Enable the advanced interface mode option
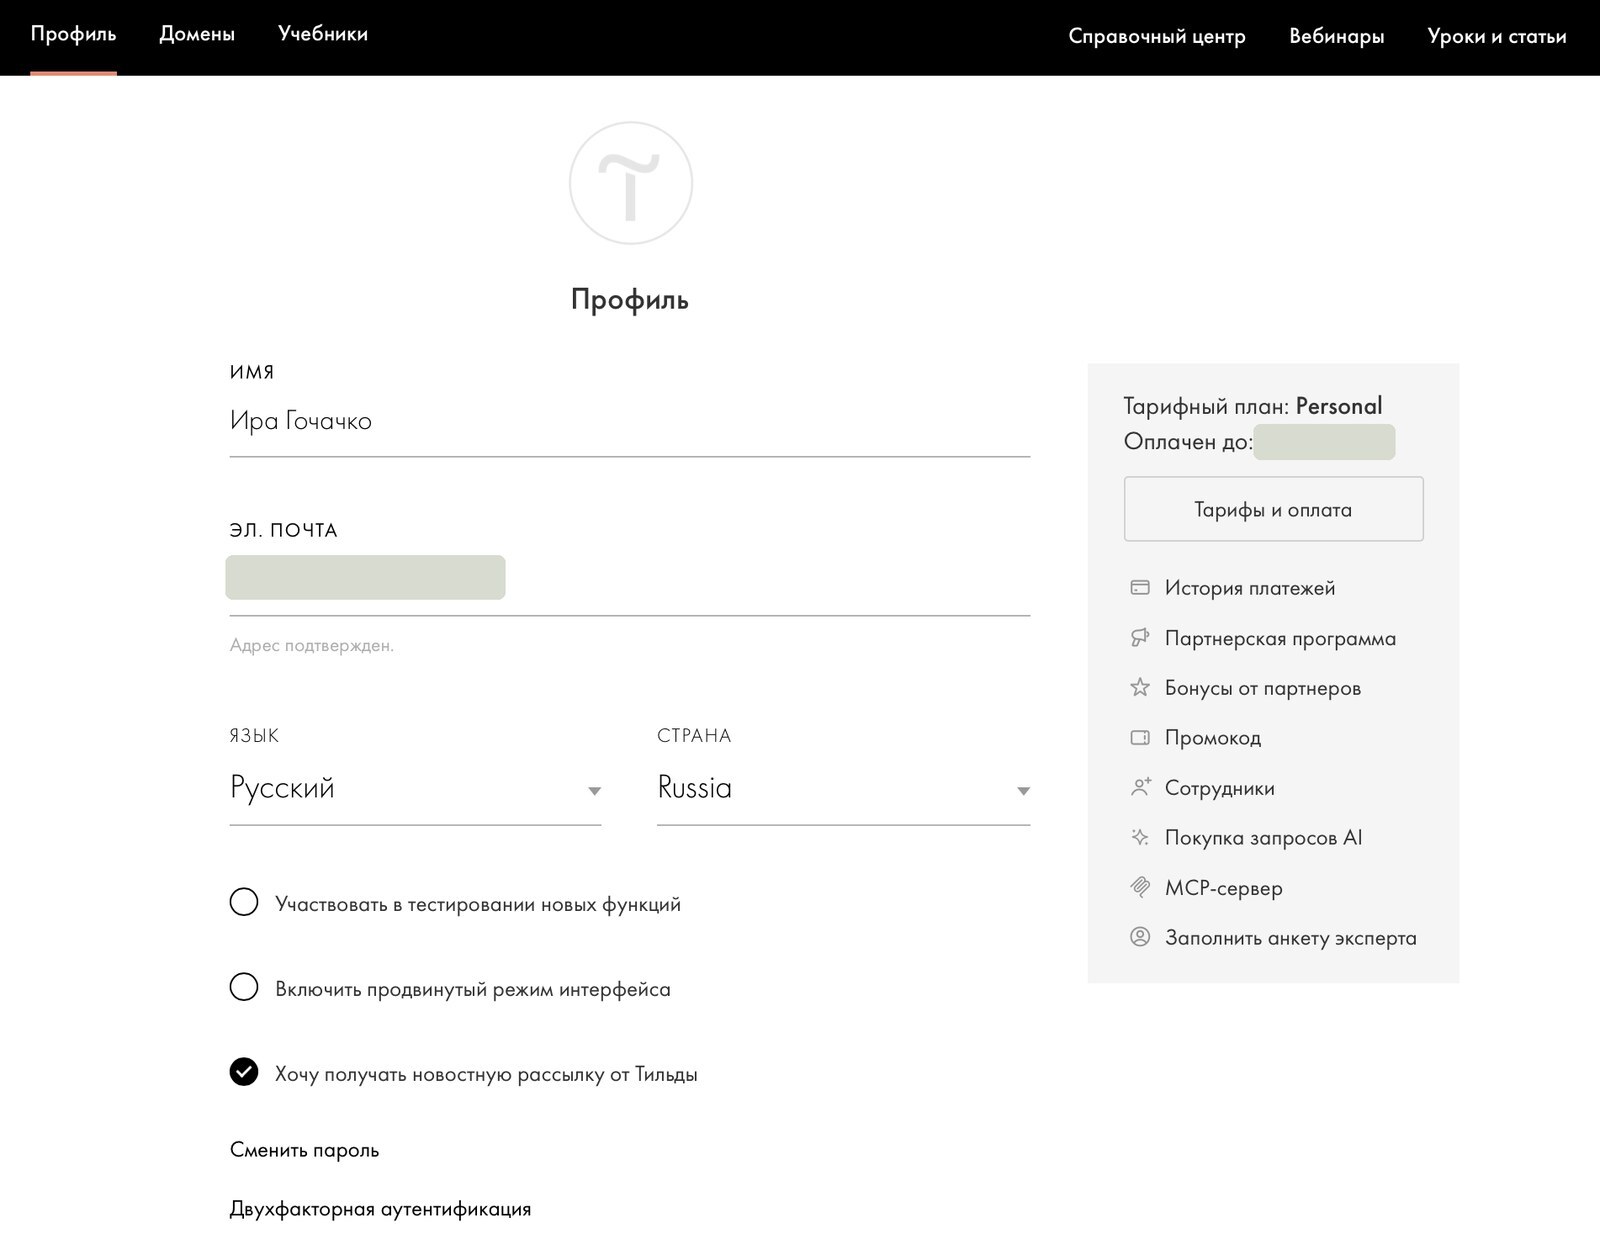This screenshot has height=1255, width=1600. [244, 987]
